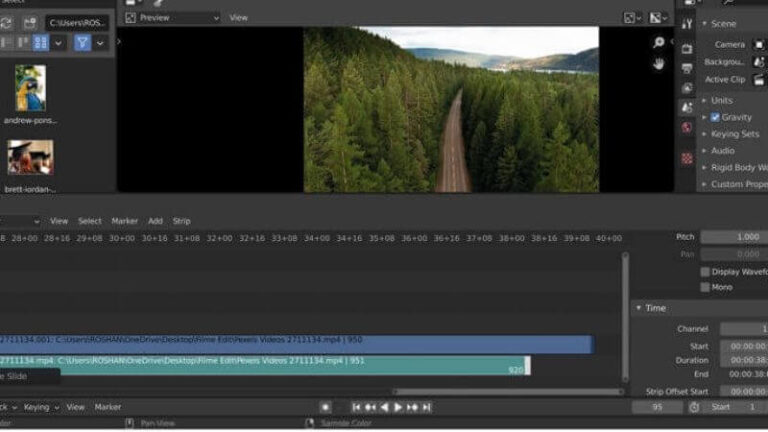Open display settings dropdown beside thumbnail mode
768x432 pixels.
(x=58, y=43)
